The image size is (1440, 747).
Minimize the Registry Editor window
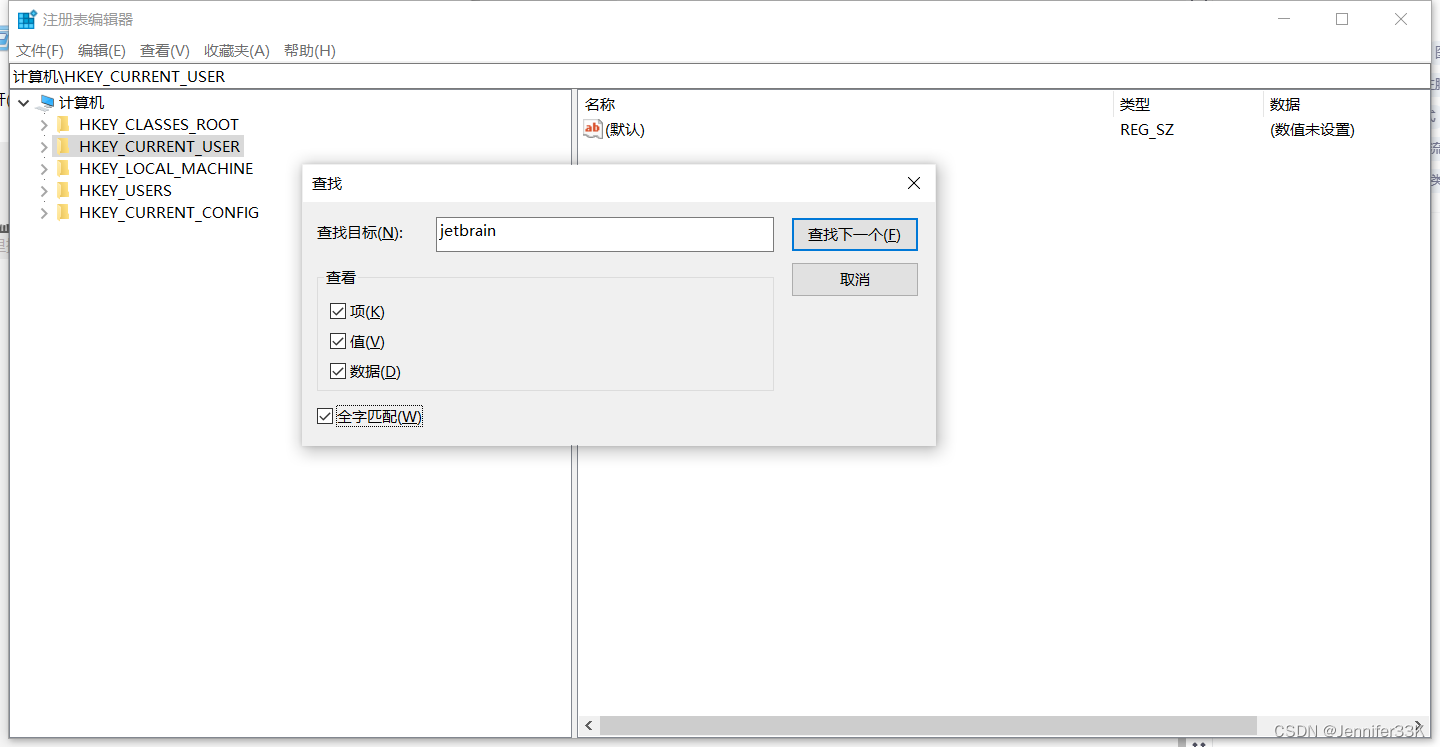(1284, 19)
